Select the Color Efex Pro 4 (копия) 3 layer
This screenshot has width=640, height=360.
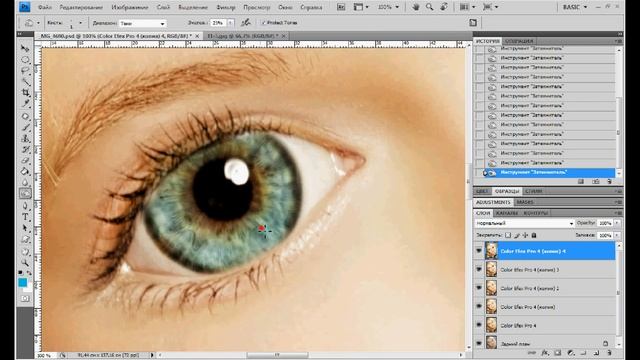(549, 269)
